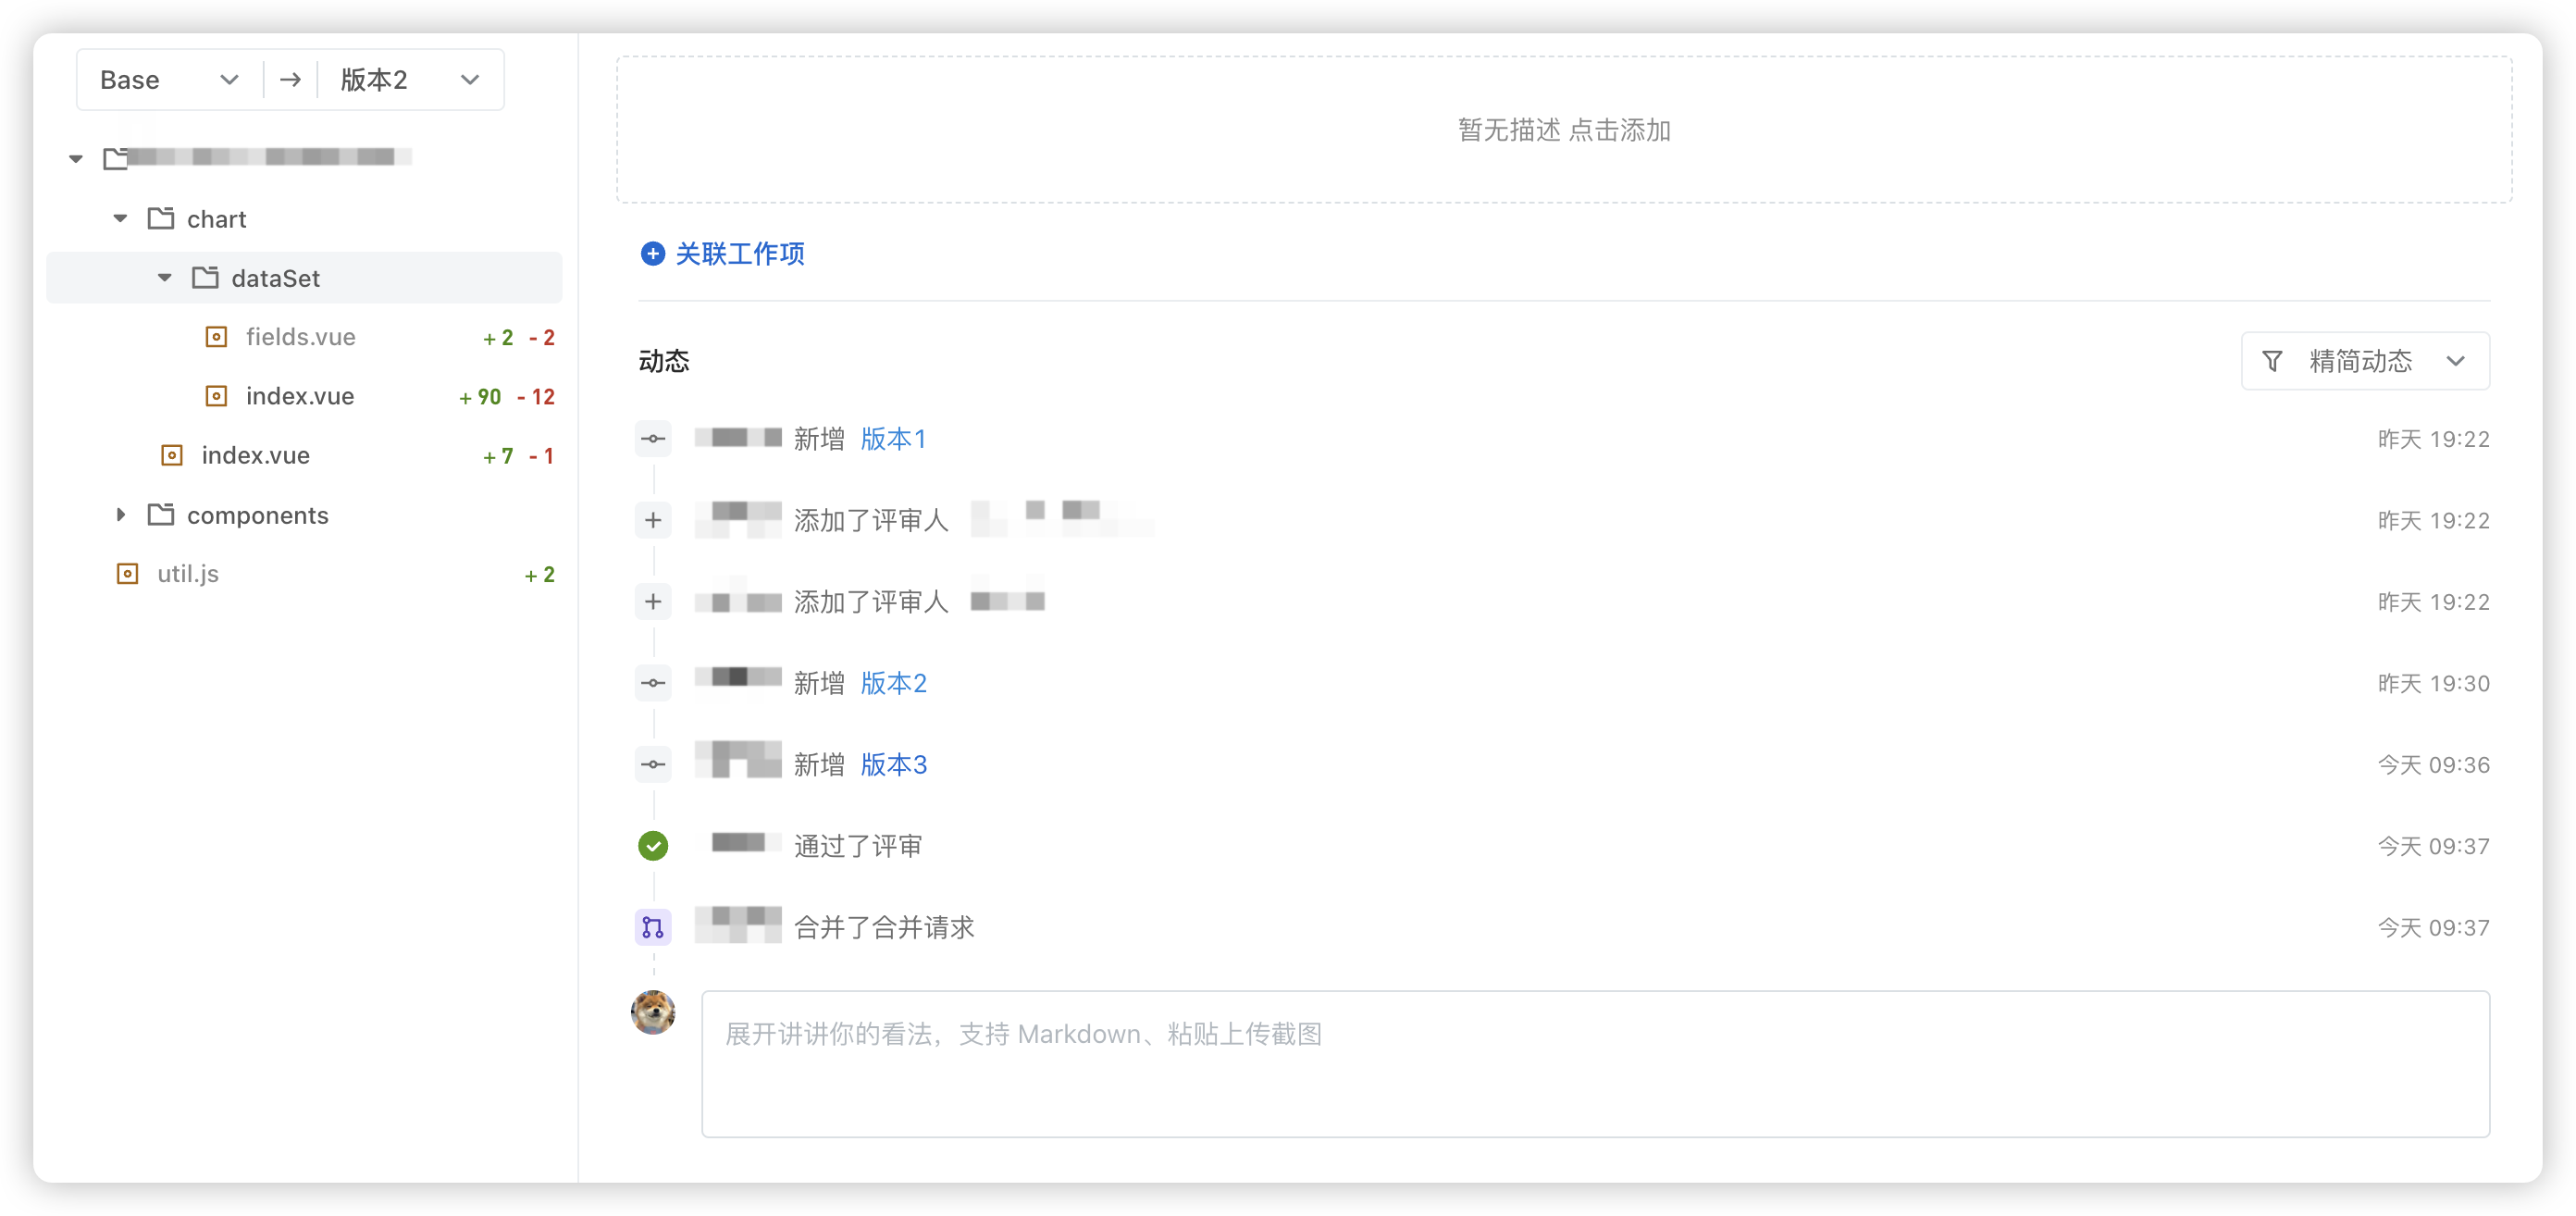
Task: Expand the components folder tree item
Action: point(123,515)
